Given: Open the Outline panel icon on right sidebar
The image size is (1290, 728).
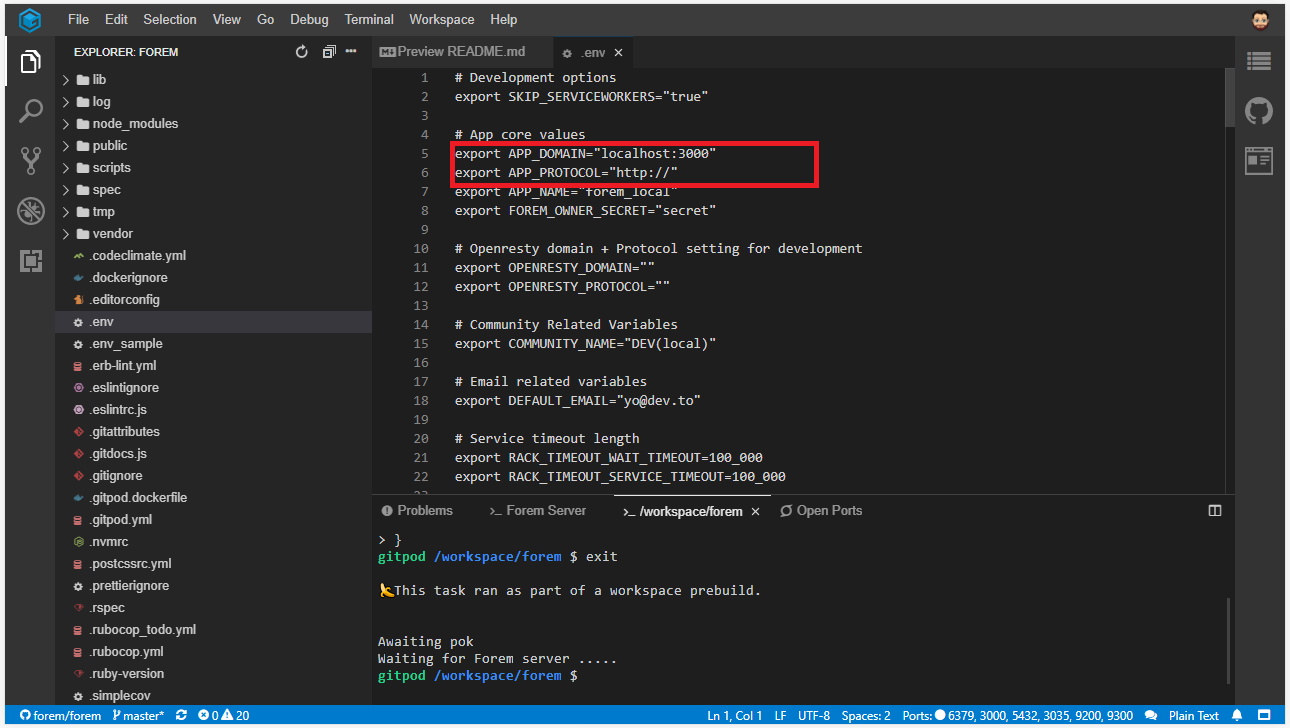Looking at the screenshot, I should (1259, 62).
